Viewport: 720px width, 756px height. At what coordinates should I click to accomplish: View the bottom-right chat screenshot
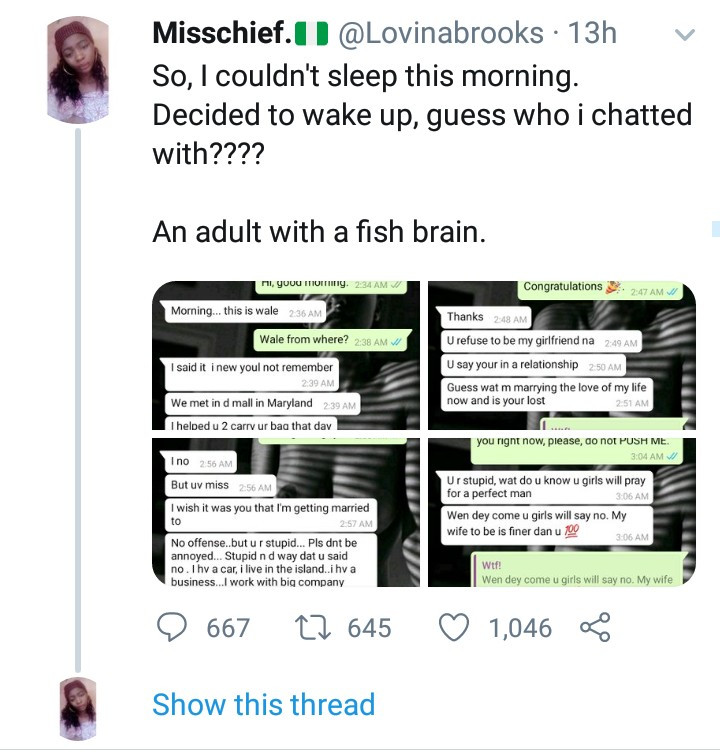pos(562,512)
